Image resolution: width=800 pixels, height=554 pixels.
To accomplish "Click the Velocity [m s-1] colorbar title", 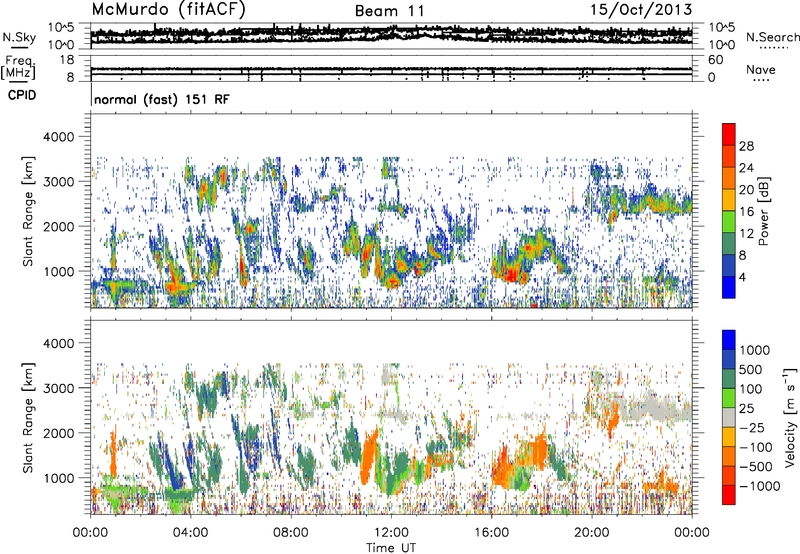I will point(790,417).
